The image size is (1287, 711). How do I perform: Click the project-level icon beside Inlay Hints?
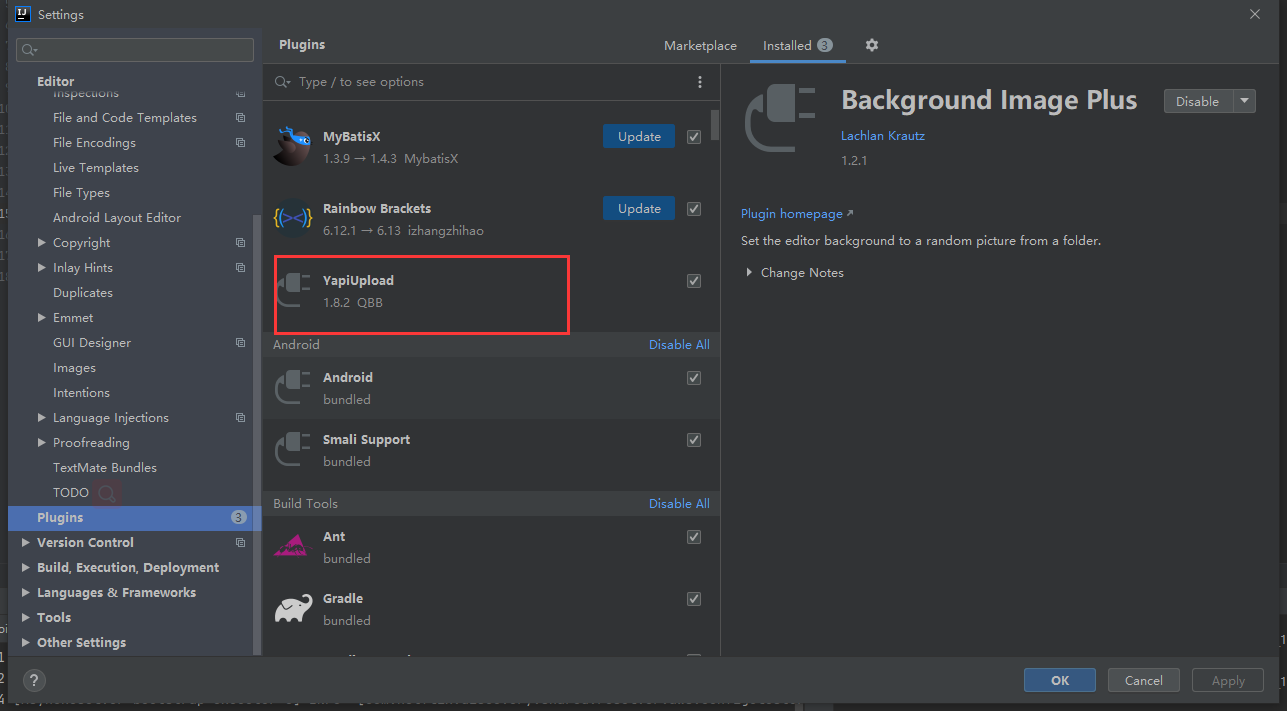click(240, 268)
